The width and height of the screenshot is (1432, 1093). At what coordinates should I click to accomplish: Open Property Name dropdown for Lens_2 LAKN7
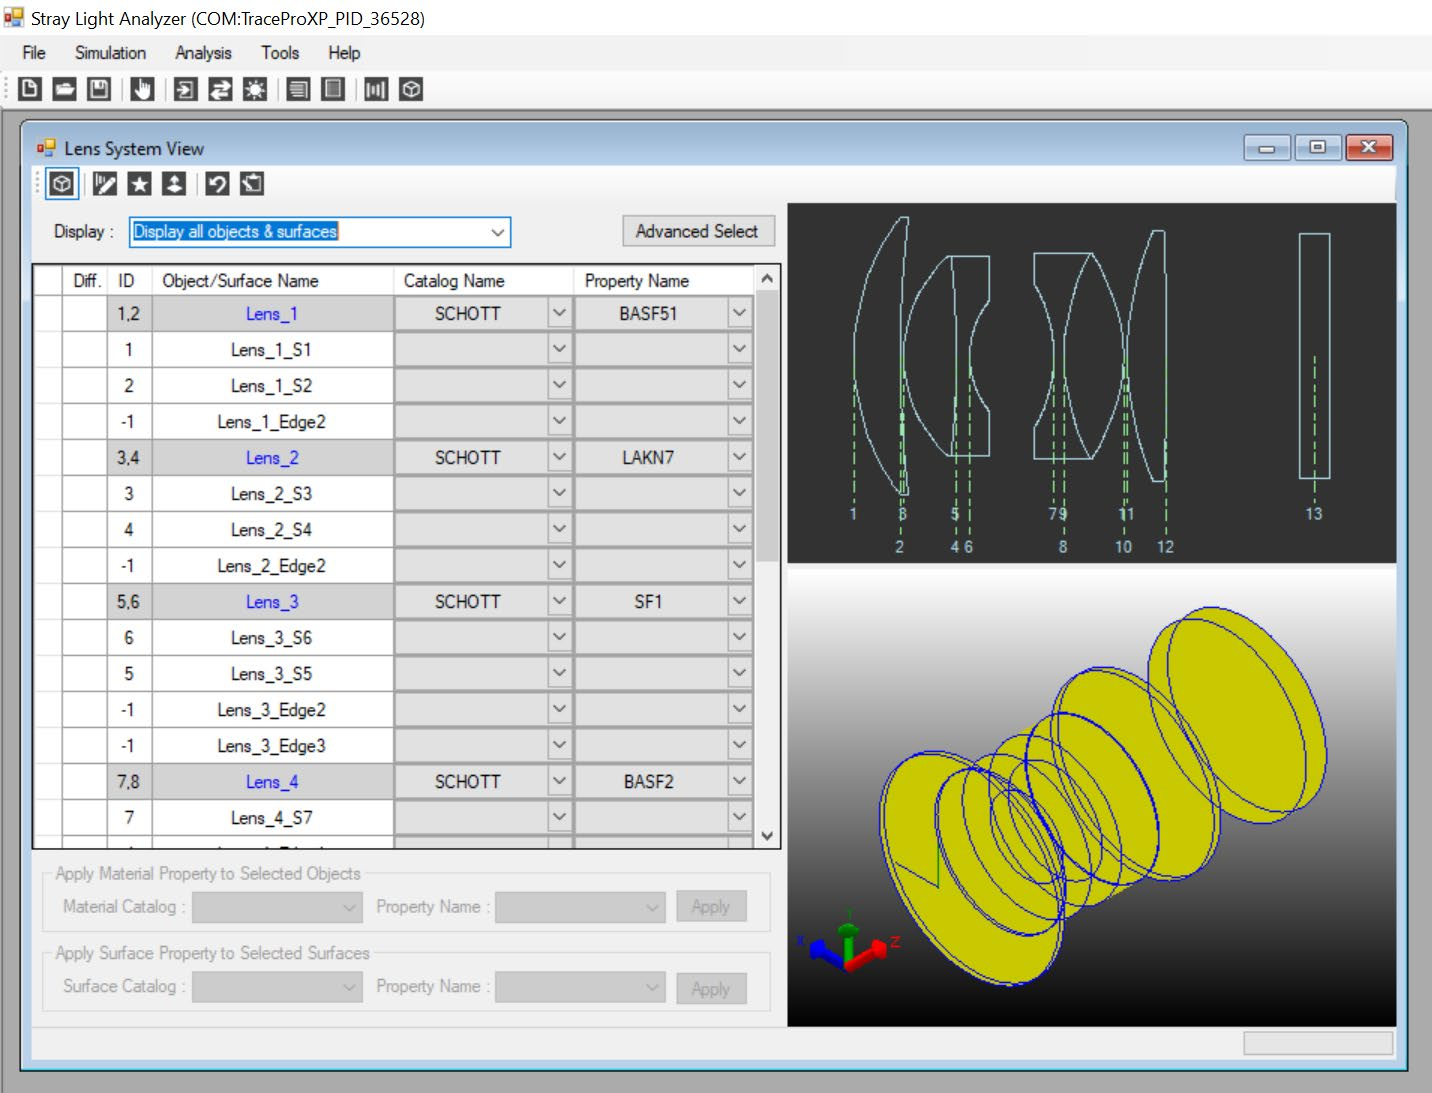(739, 457)
